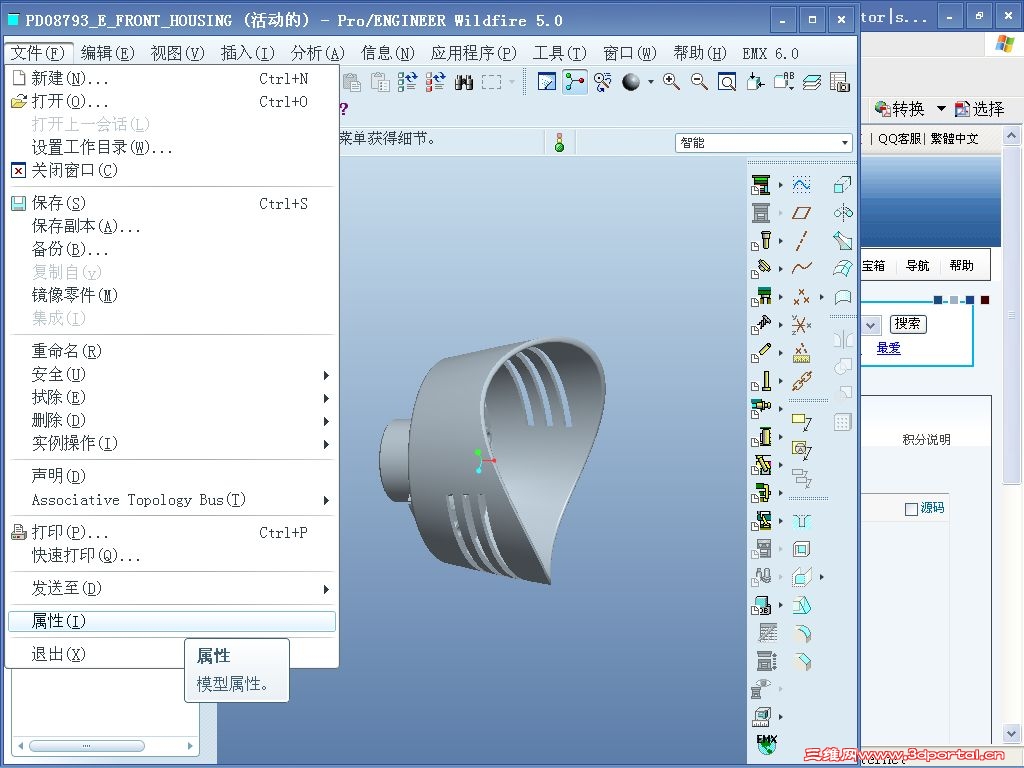
Task: Click the datum curve tool icon
Action: [x=801, y=268]
